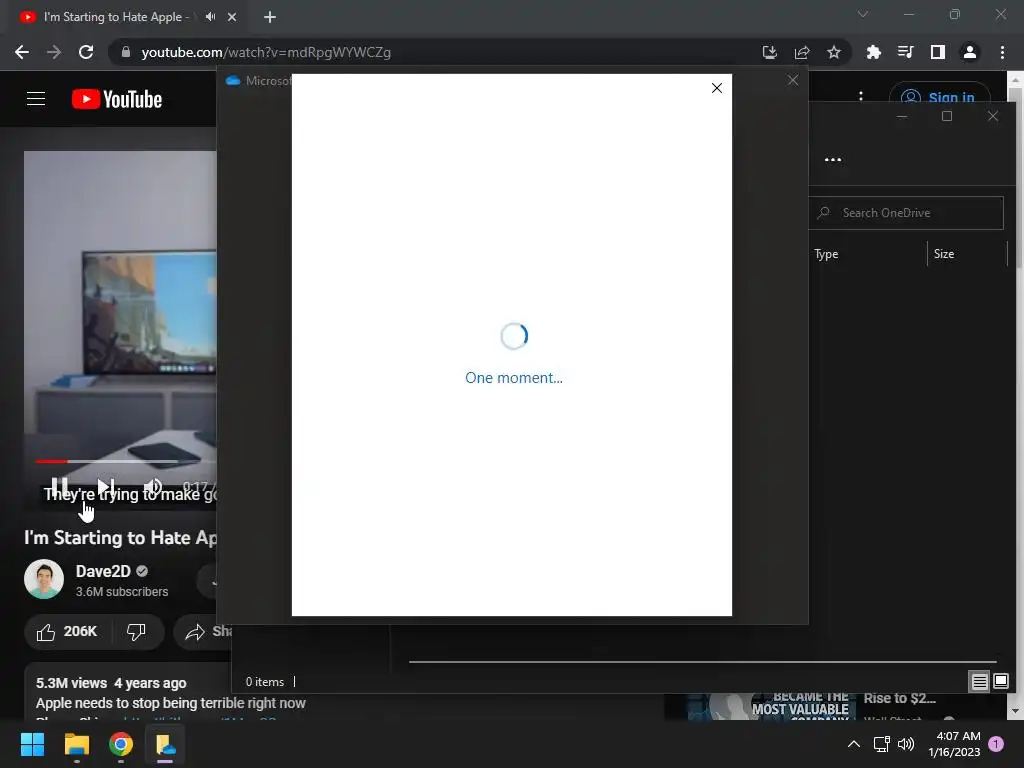The image size is (1024, 768).
Task: Open Chrome extensions puzzle icon
Action: point(873,52)
